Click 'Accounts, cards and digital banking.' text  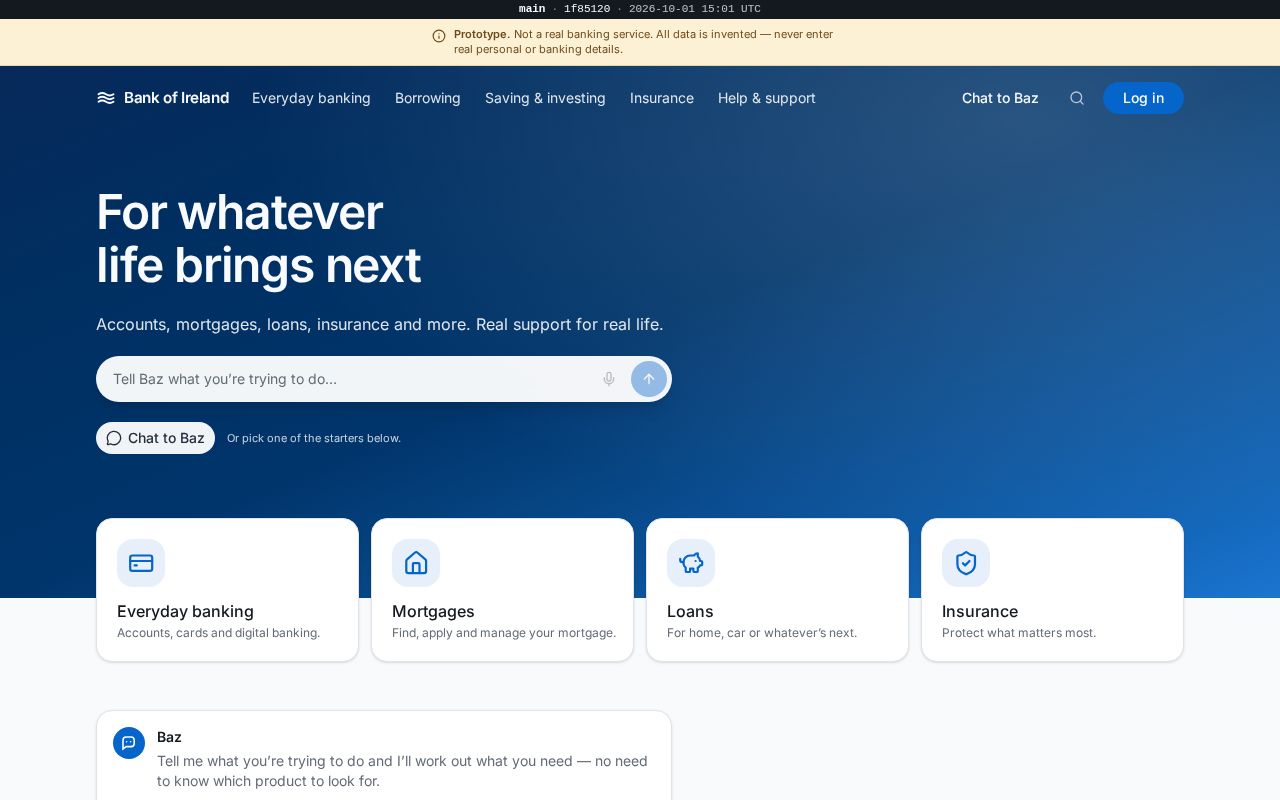[218, 633]
